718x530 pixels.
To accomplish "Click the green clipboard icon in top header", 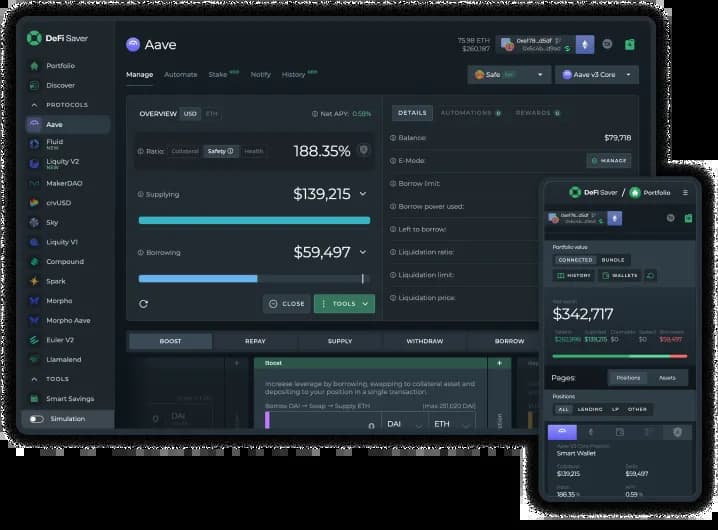I will 630,45.
